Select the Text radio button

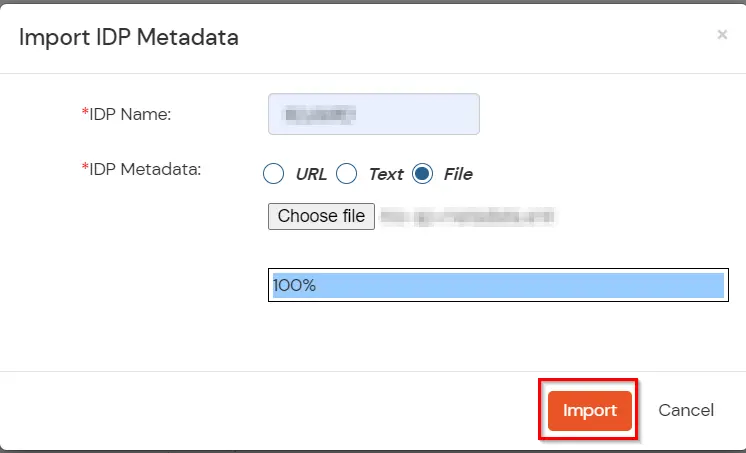click(346, 174)
